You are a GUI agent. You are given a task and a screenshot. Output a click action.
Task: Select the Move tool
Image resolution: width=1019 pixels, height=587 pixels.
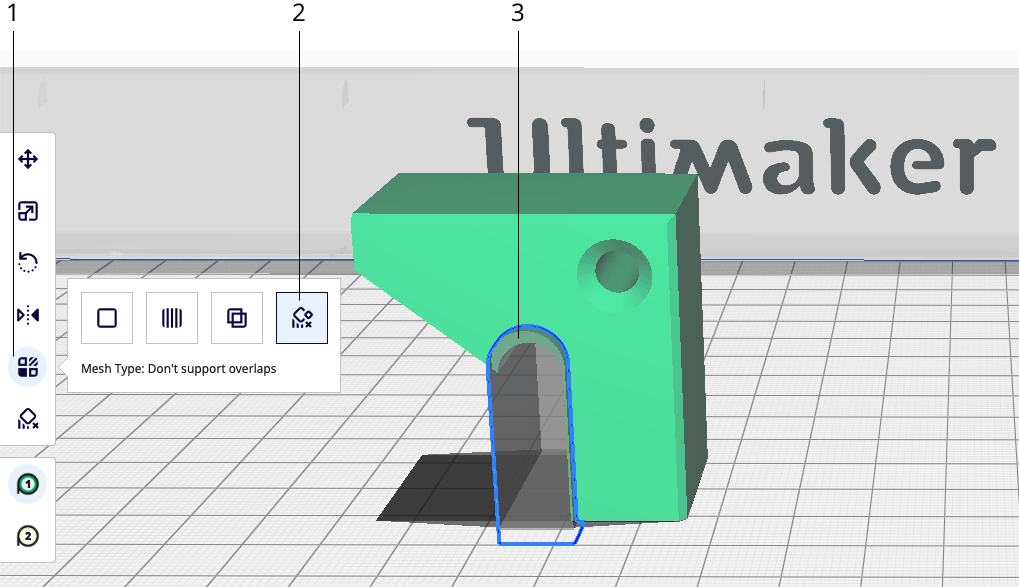tap(27, 158)
